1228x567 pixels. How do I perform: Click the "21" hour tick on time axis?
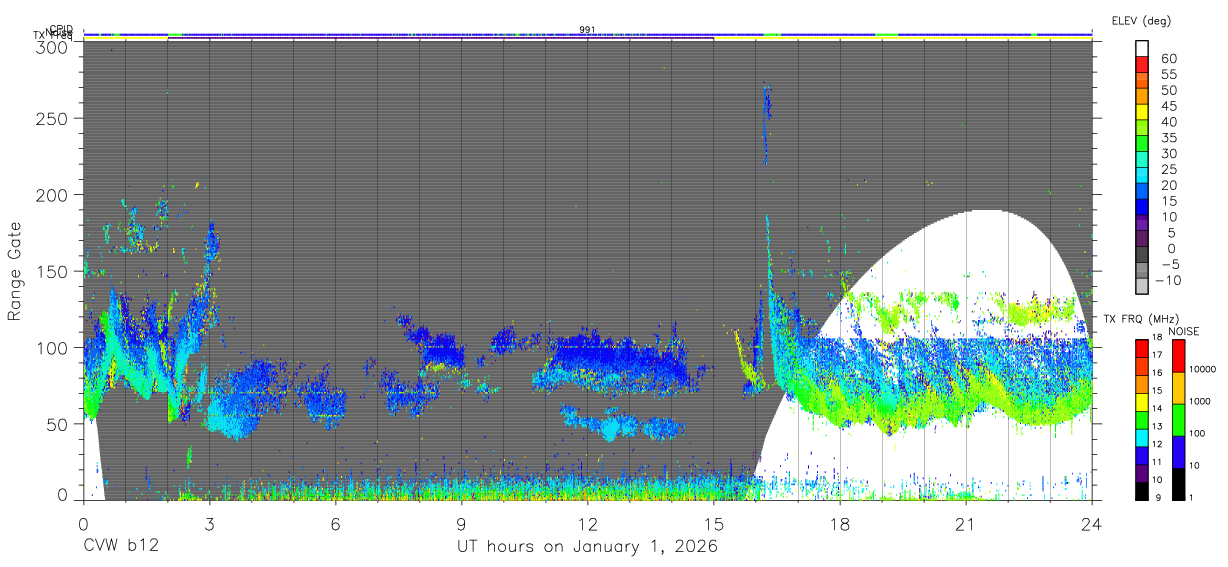[x=965, y=523]
